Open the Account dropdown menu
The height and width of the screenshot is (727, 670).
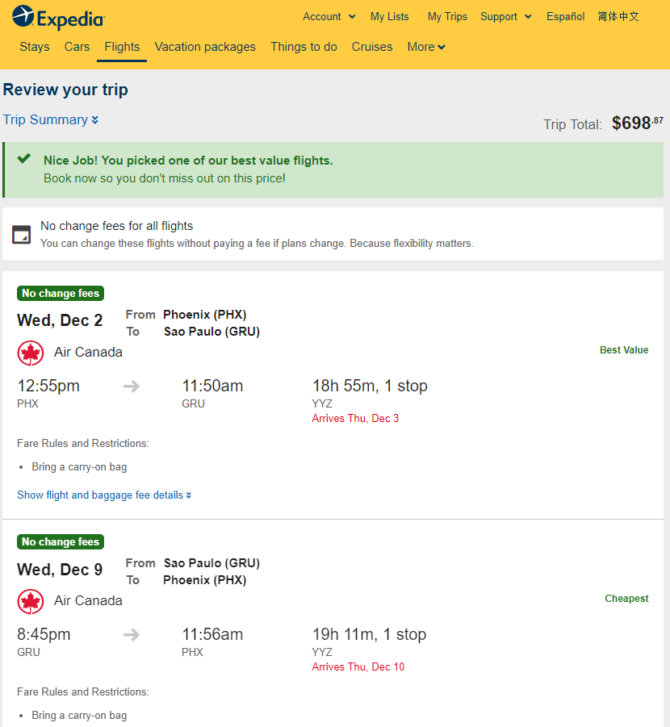tap(329, 17)
